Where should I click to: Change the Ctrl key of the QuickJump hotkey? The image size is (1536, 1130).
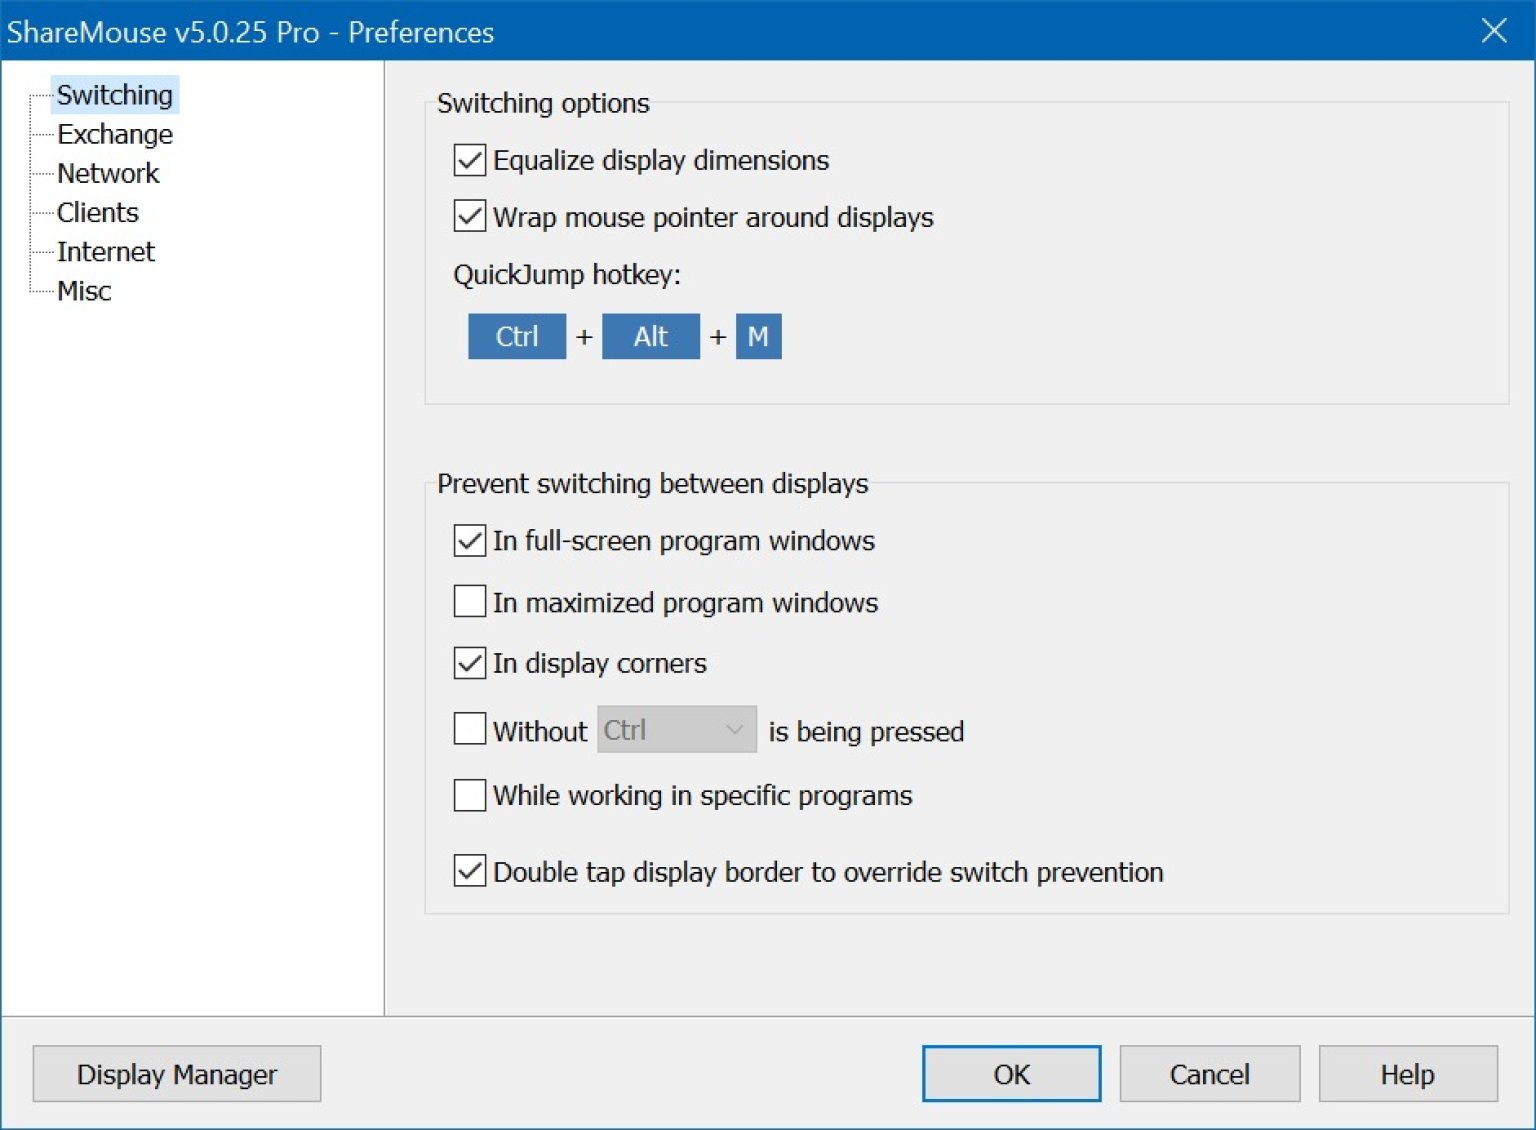(x=516, y=336)
